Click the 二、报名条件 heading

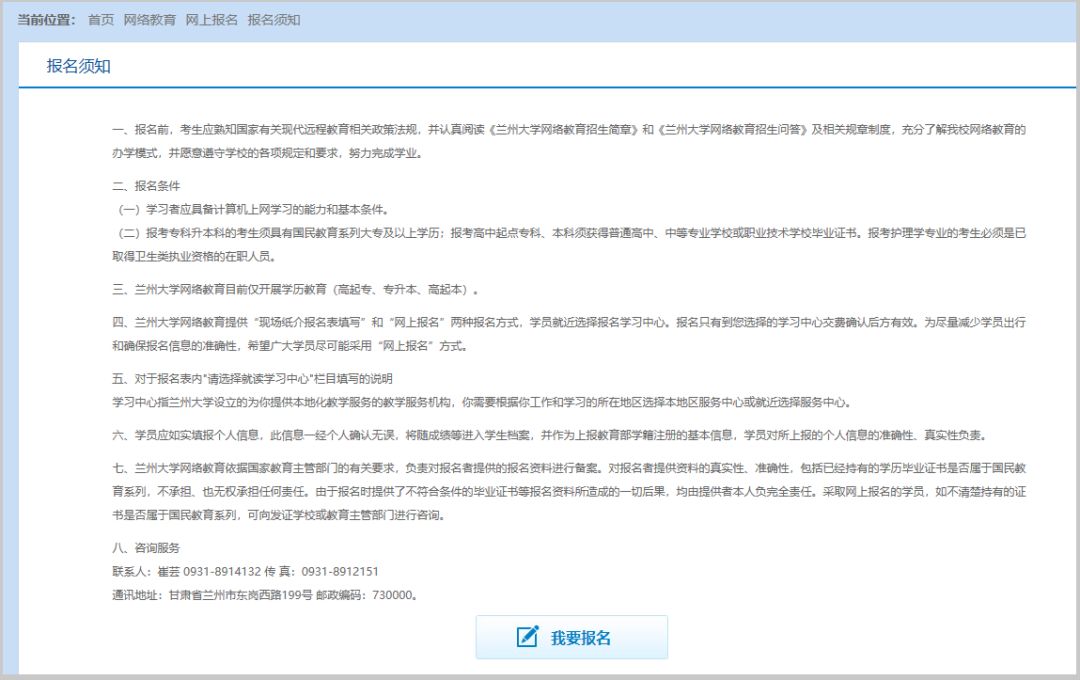tap(146, 186)
